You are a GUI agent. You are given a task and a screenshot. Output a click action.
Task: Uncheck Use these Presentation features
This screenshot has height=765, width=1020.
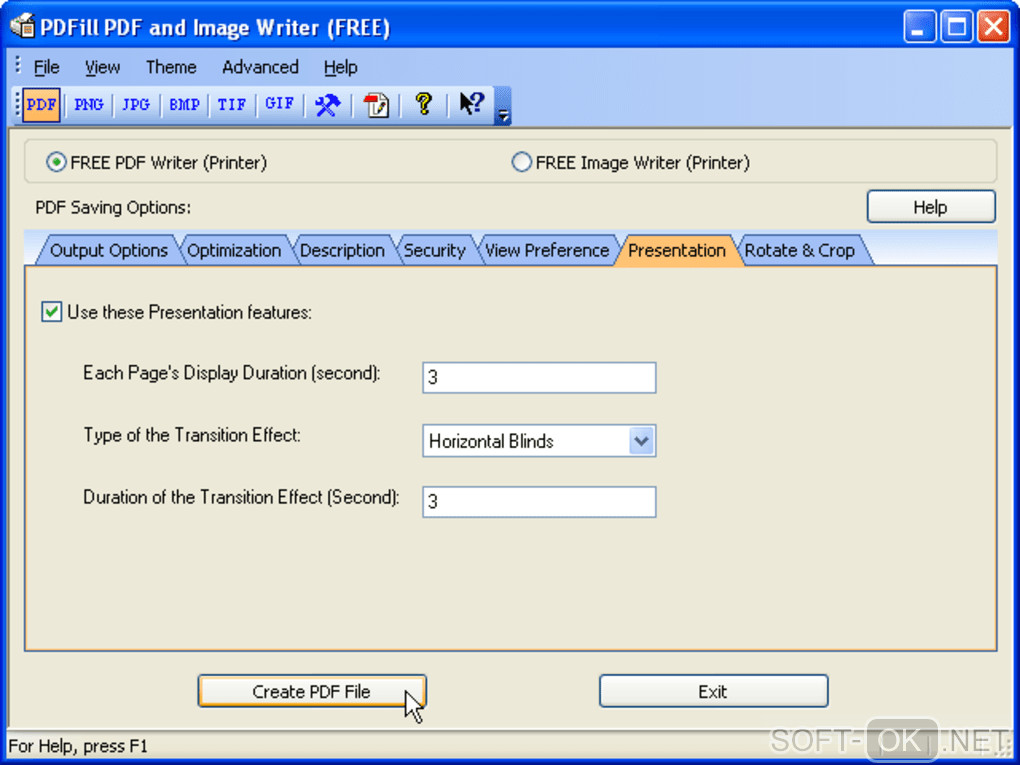click(x=51, y=312)
